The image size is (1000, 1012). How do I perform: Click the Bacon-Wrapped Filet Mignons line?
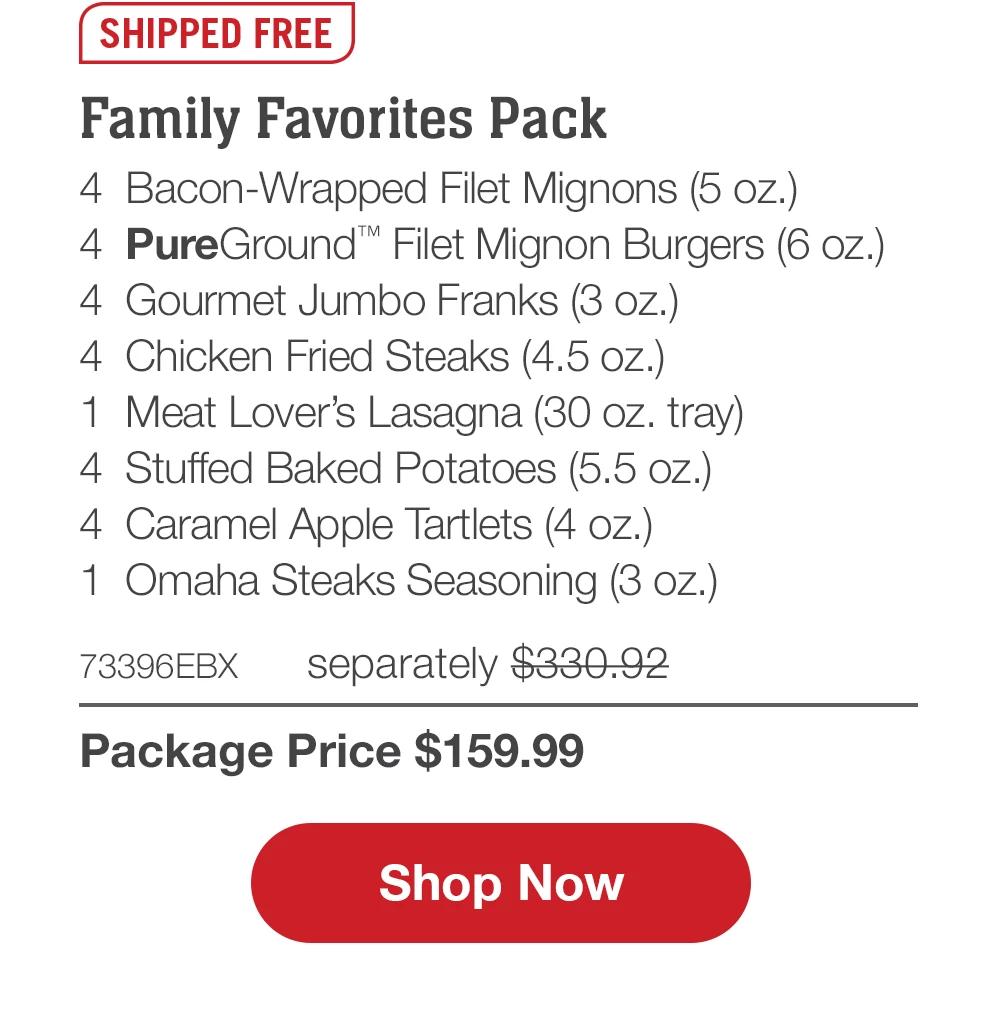click(x=440, y=186)
